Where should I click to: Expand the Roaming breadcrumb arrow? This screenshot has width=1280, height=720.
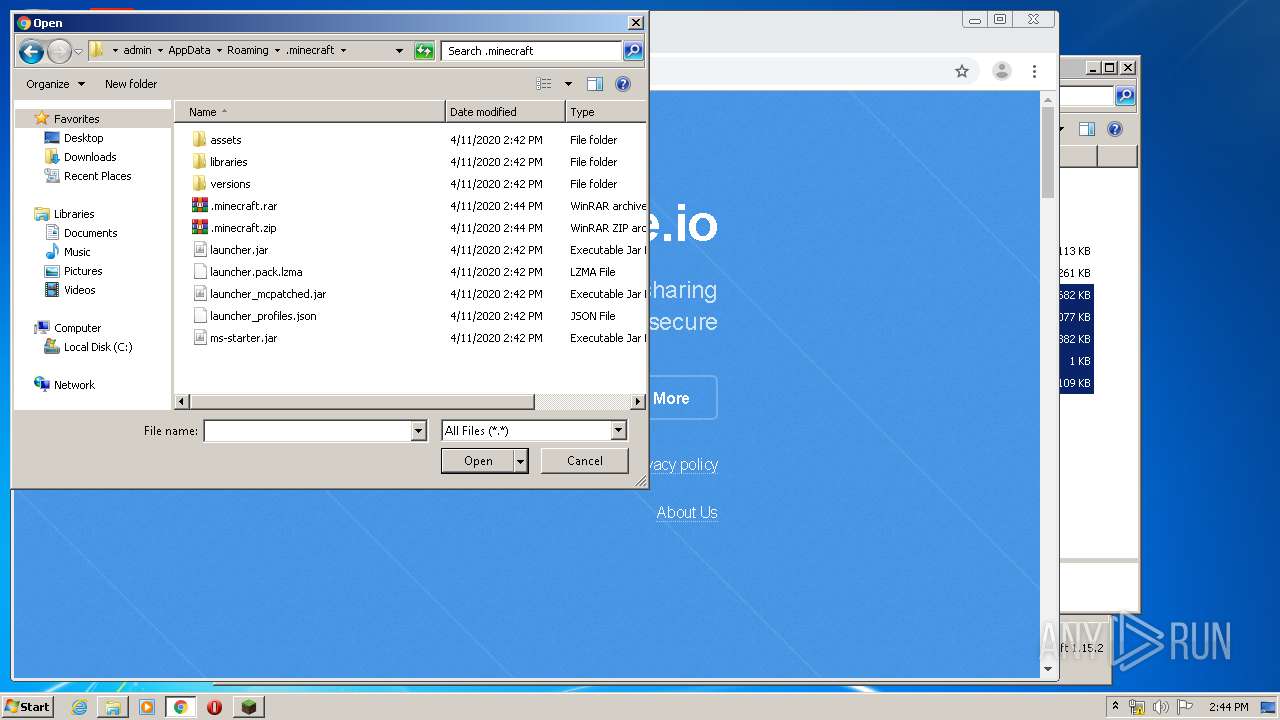[277, 50]
